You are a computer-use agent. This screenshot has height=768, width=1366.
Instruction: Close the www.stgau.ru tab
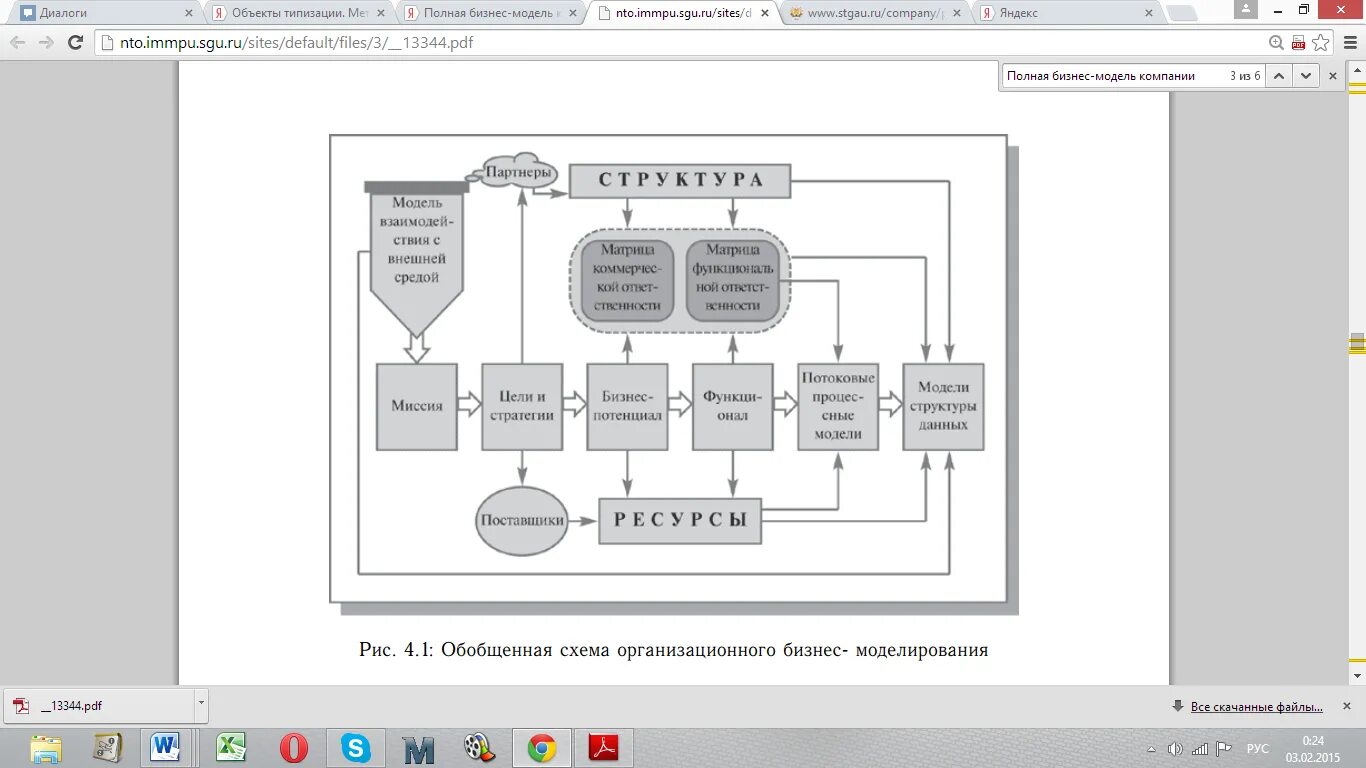pyautogui.click(x=958, y=13)
